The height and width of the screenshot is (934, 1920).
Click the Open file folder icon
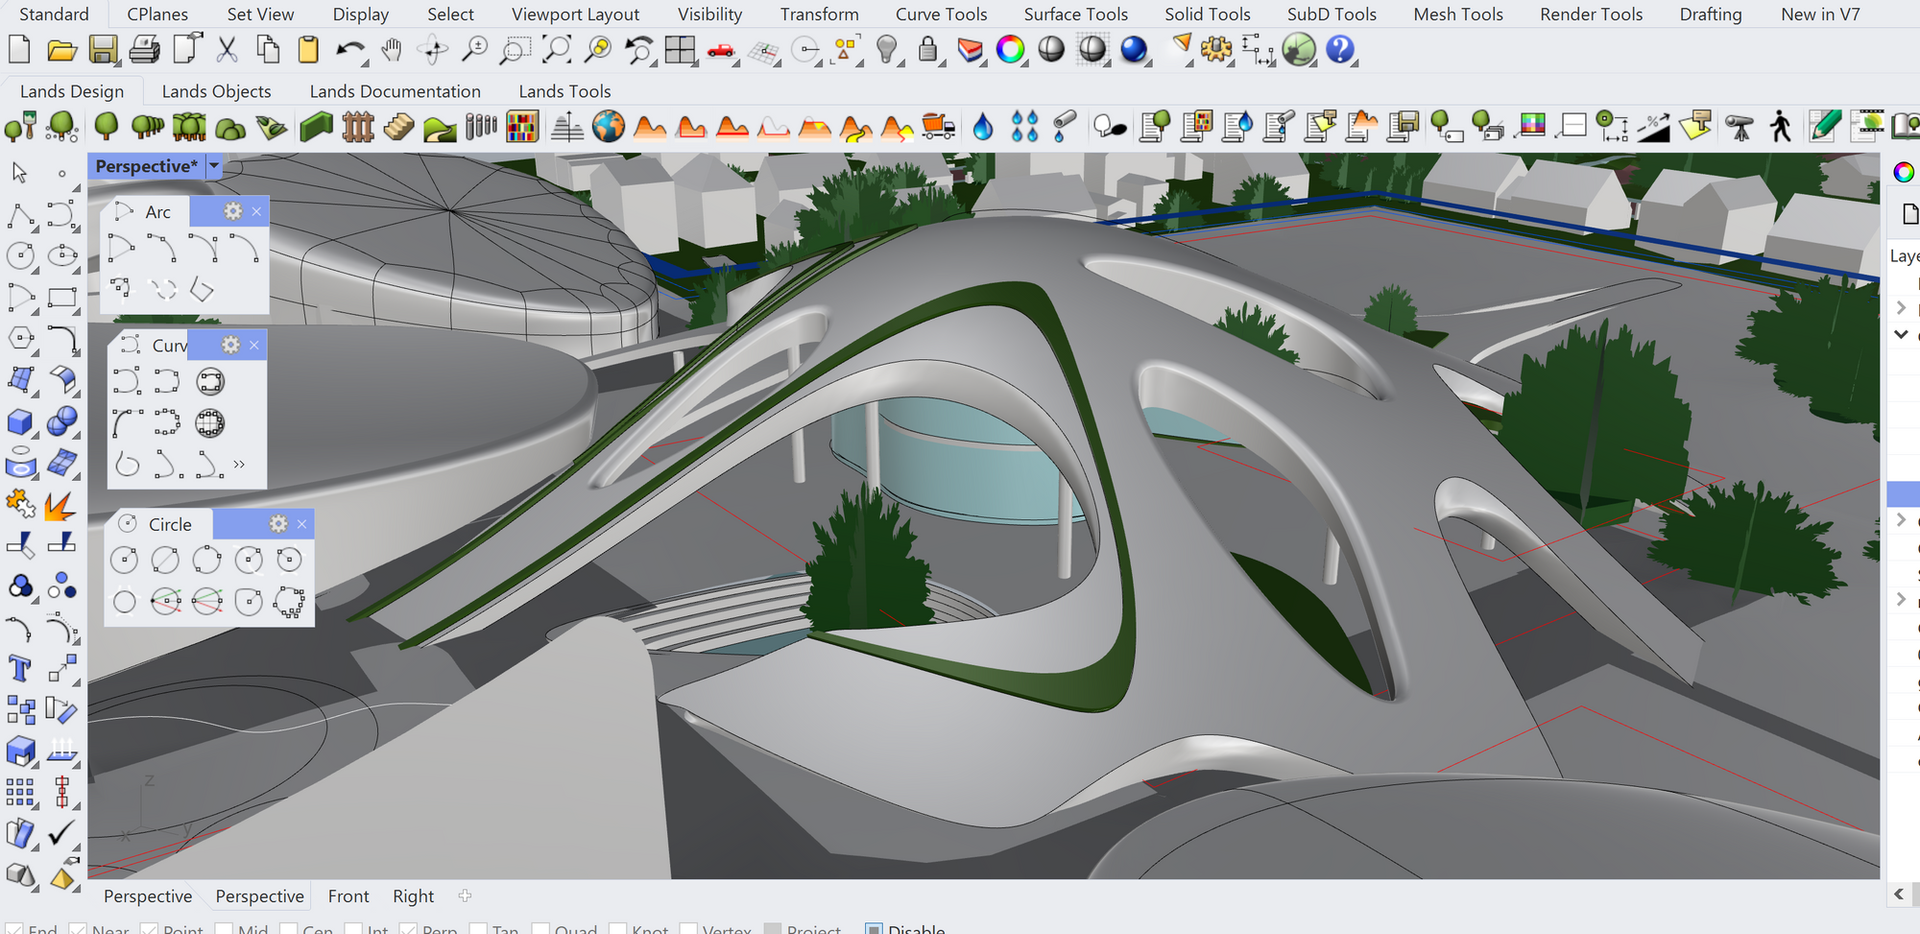(62, 49)
